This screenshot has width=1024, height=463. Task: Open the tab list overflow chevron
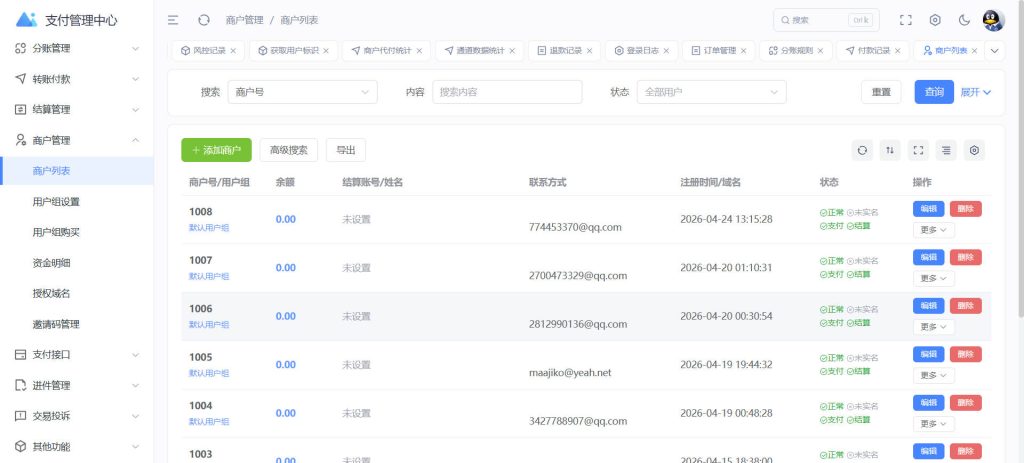[995, 51]
